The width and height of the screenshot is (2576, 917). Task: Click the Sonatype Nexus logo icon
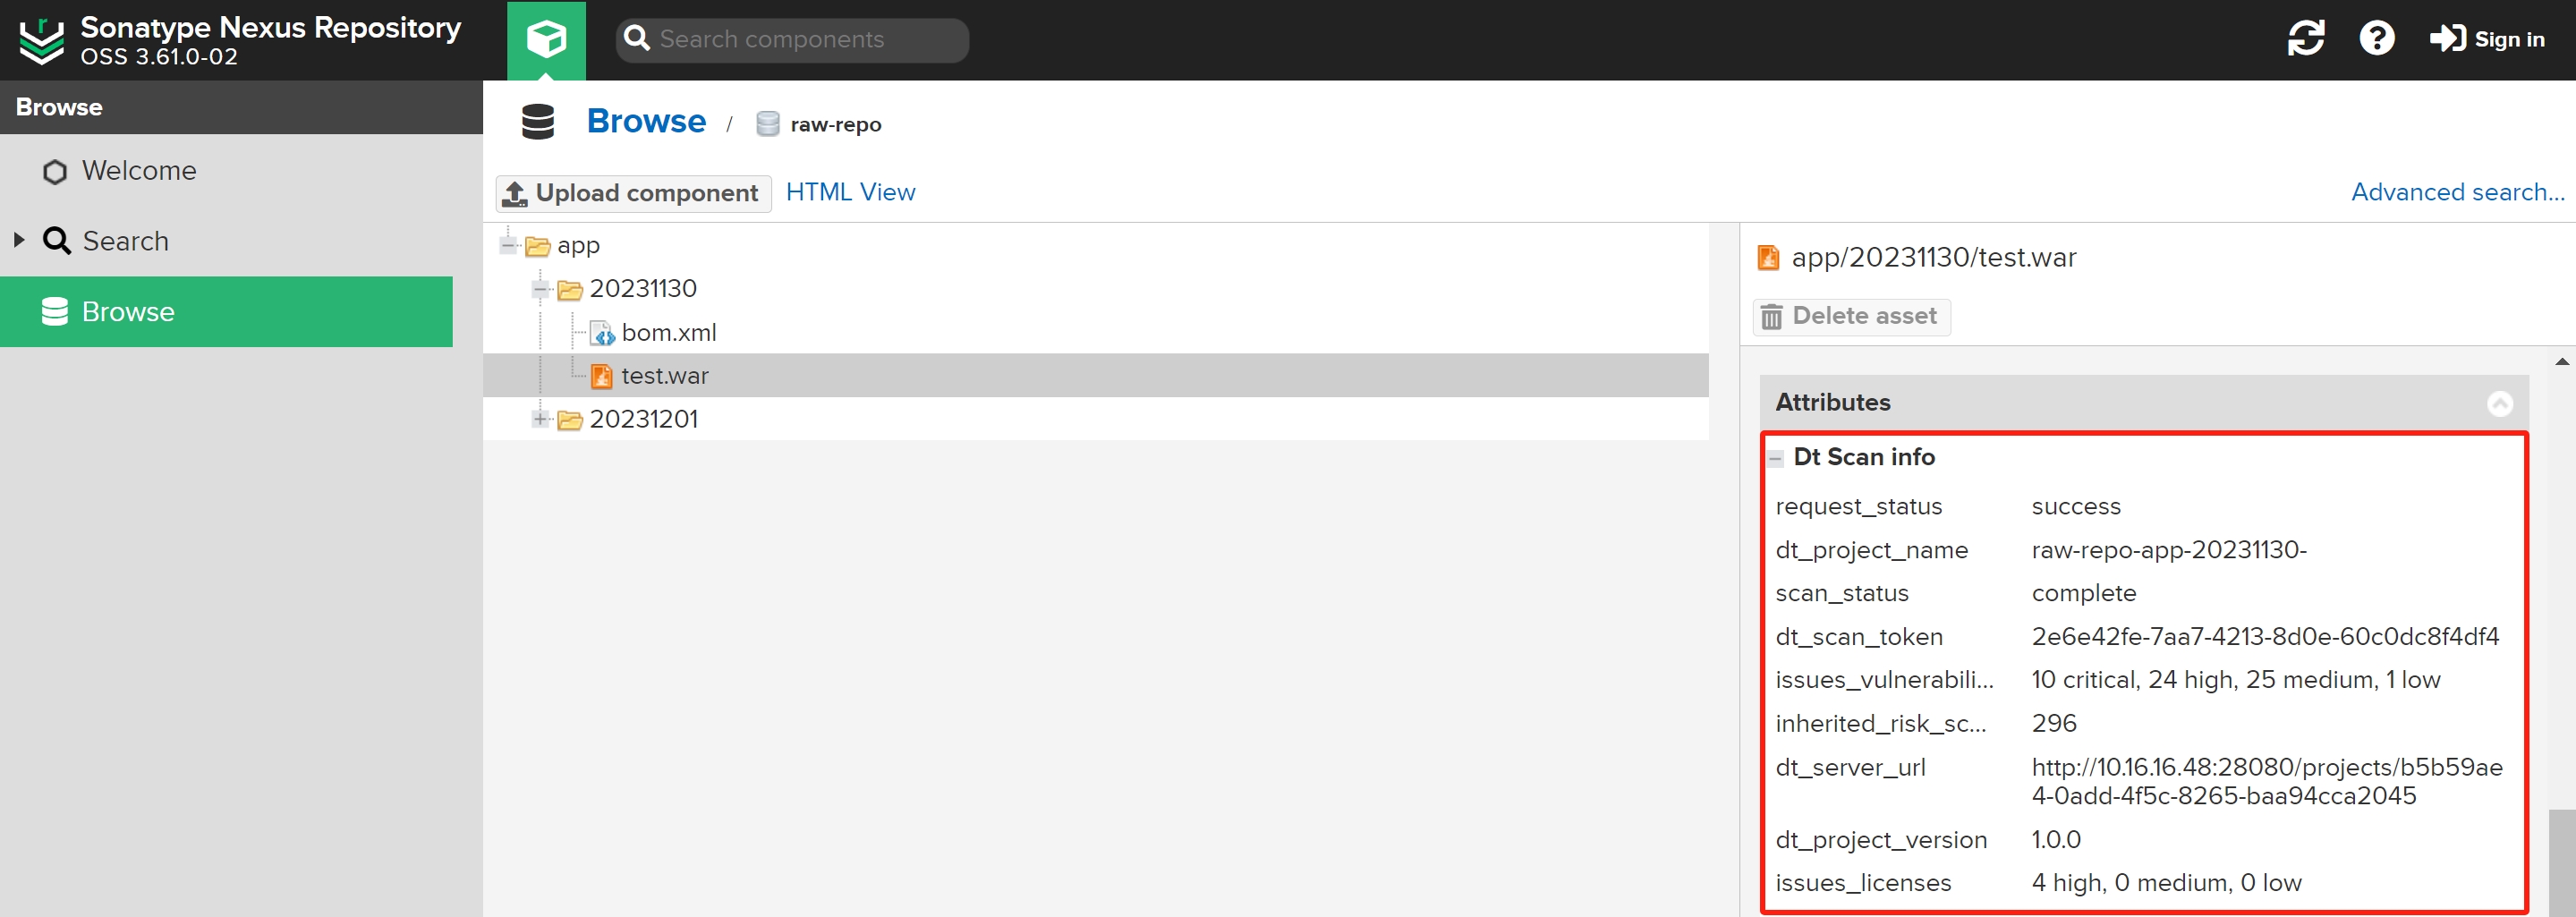point(42,40)
